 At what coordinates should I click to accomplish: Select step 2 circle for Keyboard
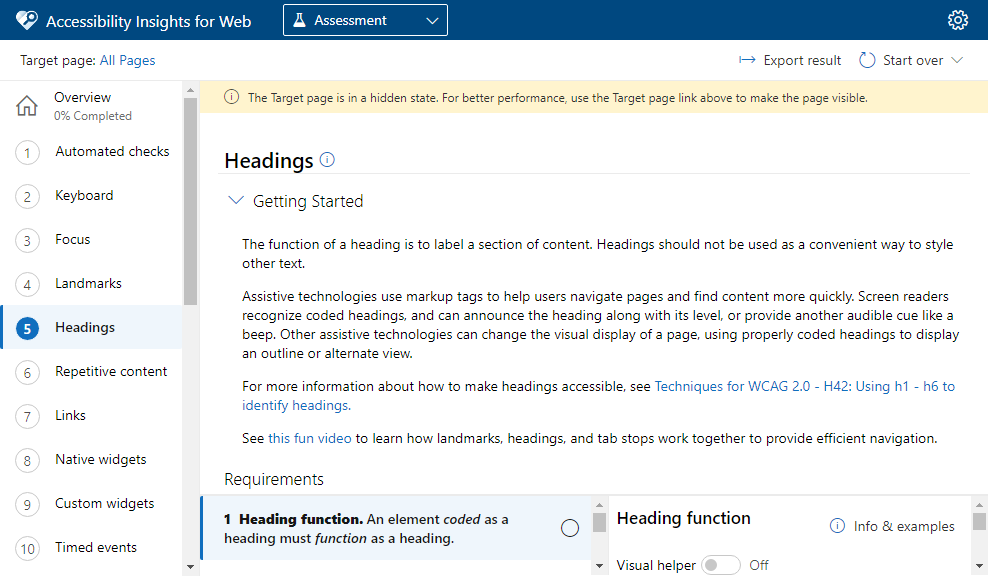coord(27,197)
